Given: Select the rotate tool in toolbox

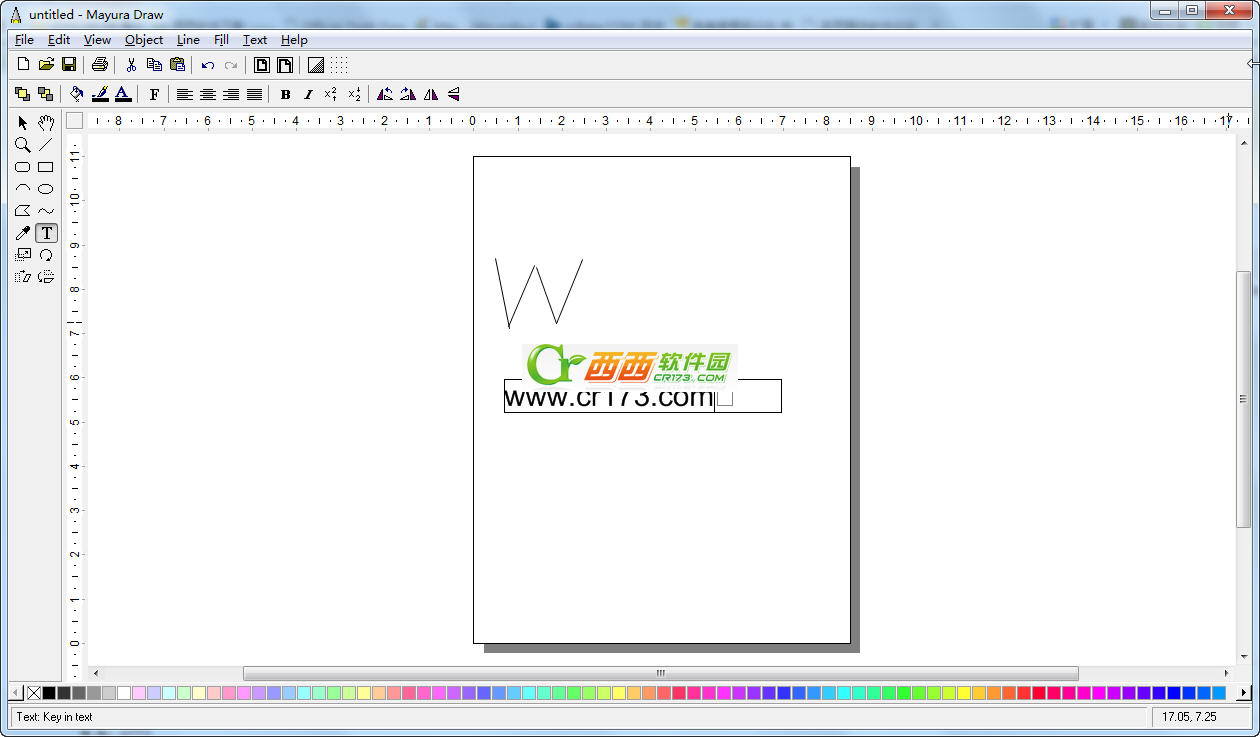Looking at the screenshot, I should (x=46, y=255).
